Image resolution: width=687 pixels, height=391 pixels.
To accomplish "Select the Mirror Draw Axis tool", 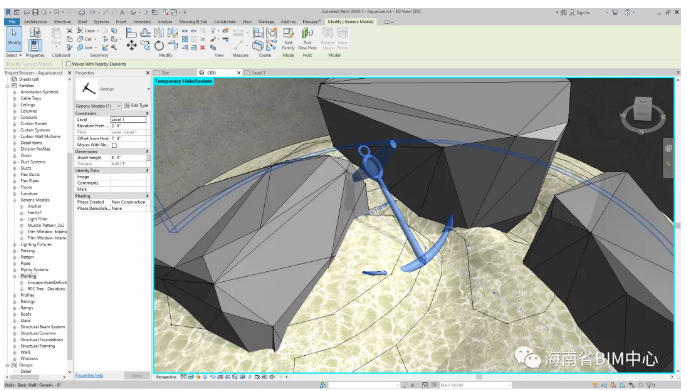I will pos(173,32).
